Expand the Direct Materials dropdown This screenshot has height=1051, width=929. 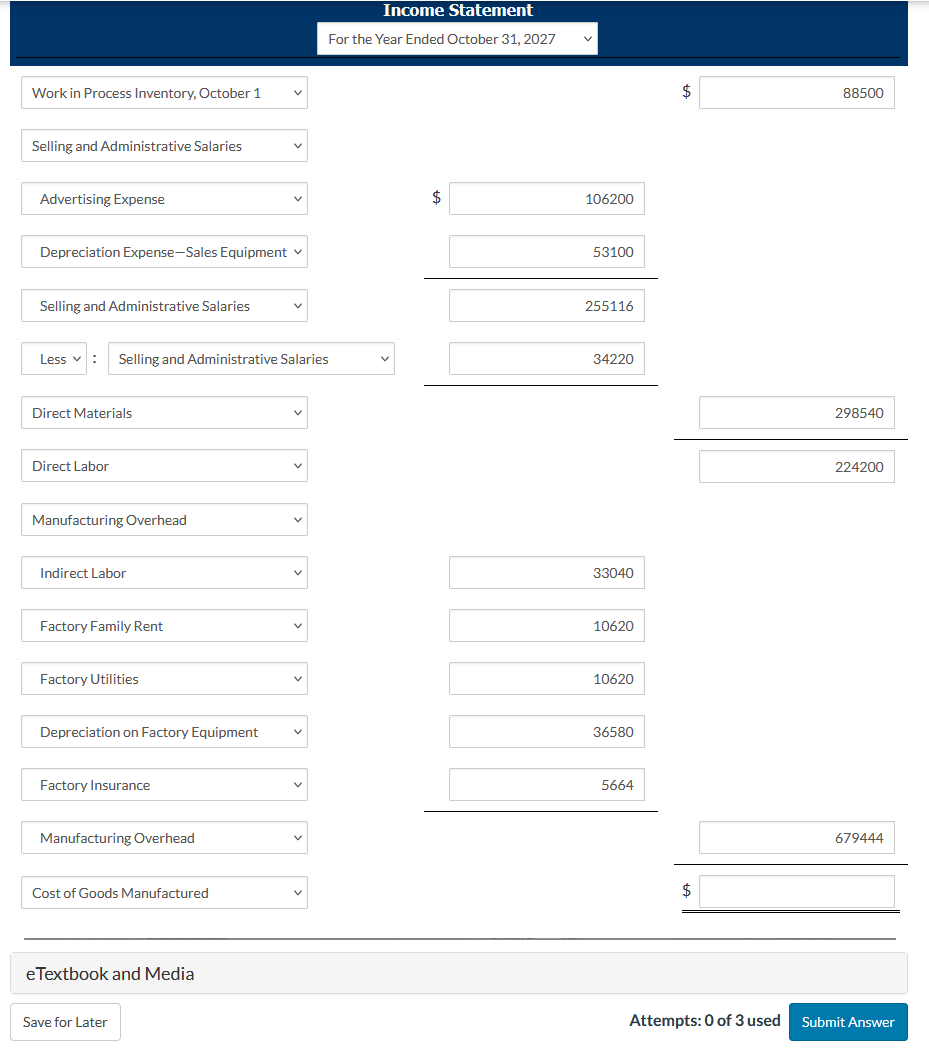click(x=164, y=412)
